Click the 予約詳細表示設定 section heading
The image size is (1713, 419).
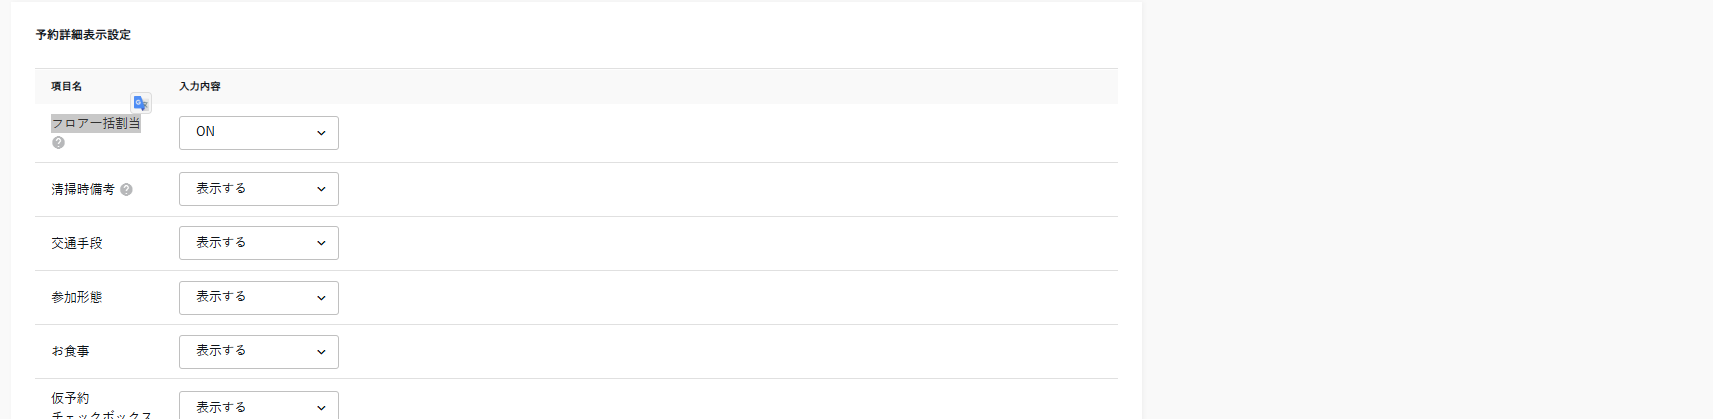point(83,35)
